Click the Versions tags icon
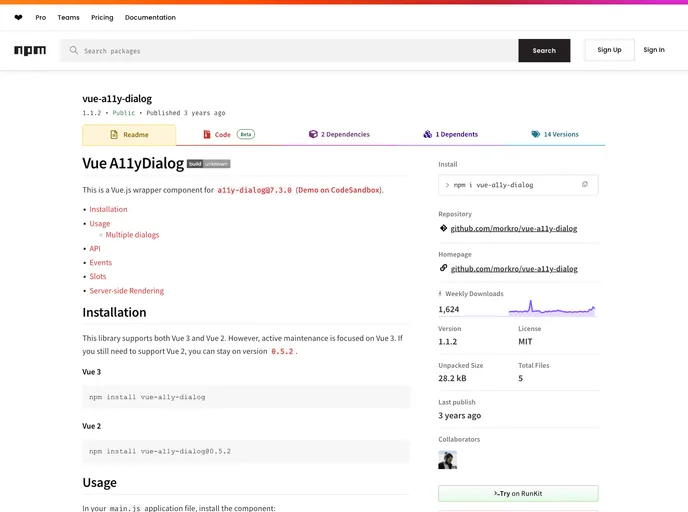 (x=535, y=134)
